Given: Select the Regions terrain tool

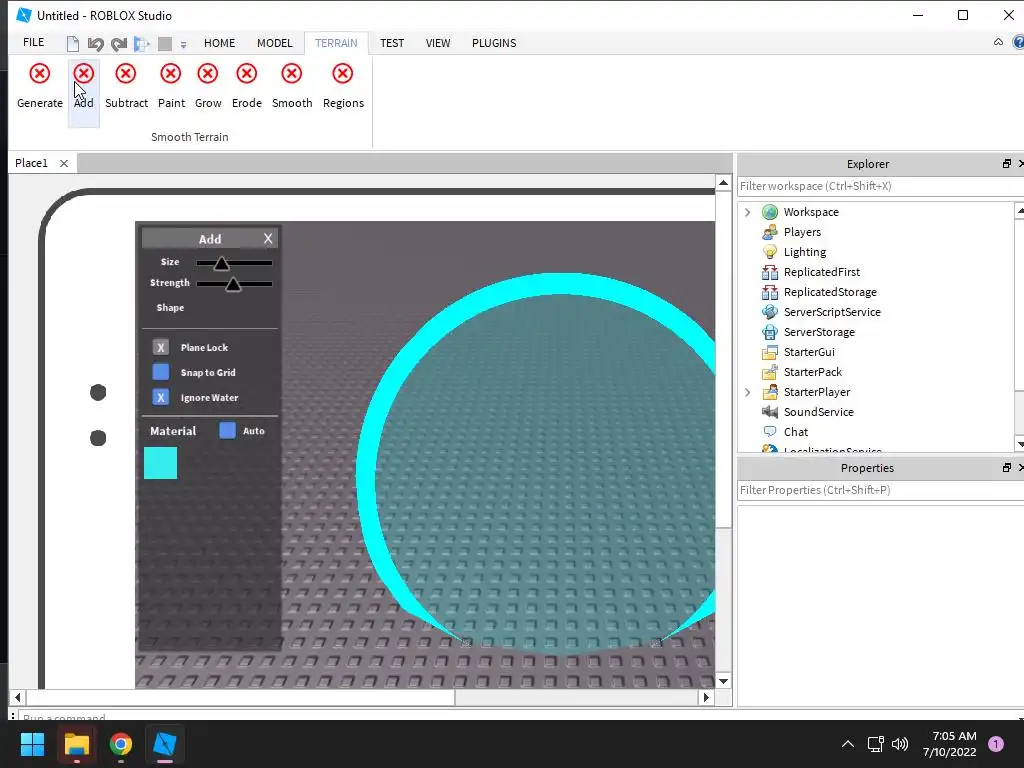Looking at the screenshot, I should 343,86.
